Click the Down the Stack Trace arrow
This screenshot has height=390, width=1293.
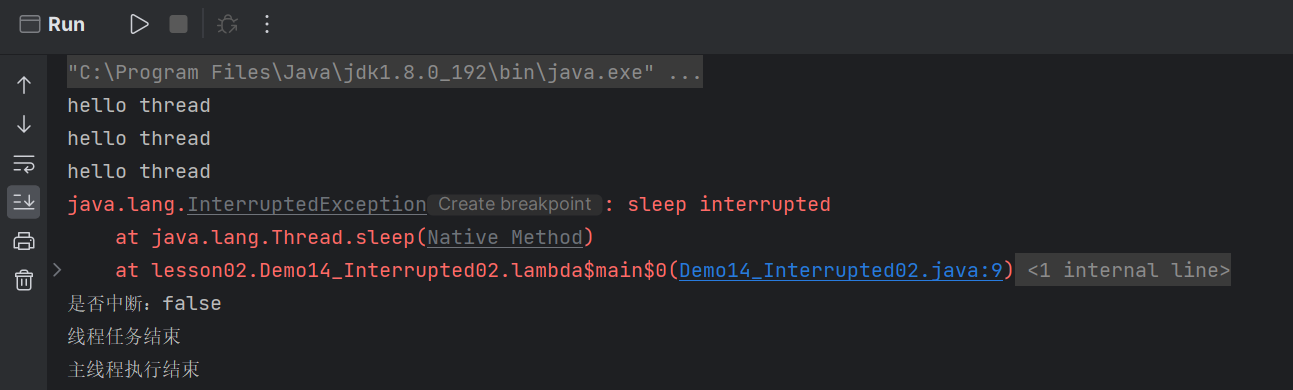click(x=24, y=124)
